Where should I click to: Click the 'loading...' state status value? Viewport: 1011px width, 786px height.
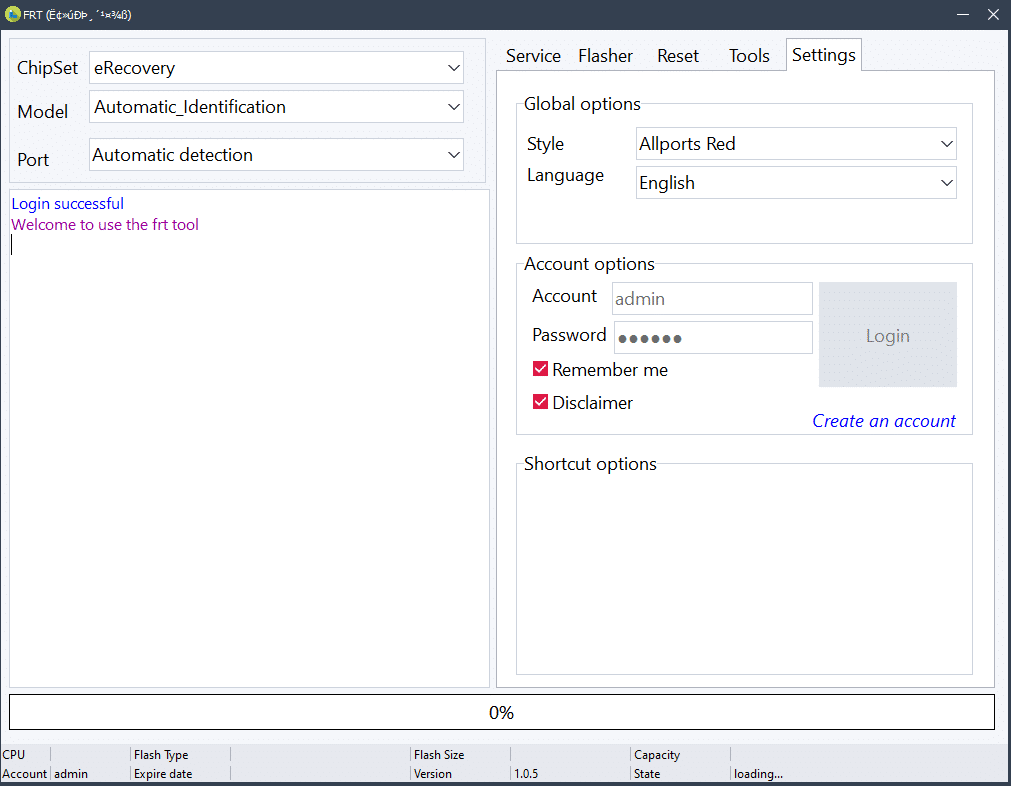pyautogui.click(x=758, y=774)
